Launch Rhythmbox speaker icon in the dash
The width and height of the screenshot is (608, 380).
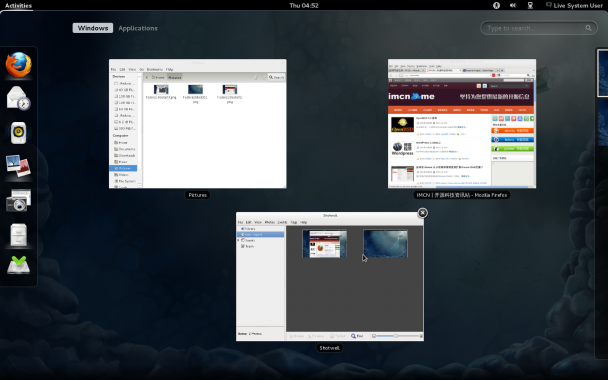(x=19, y=133)
